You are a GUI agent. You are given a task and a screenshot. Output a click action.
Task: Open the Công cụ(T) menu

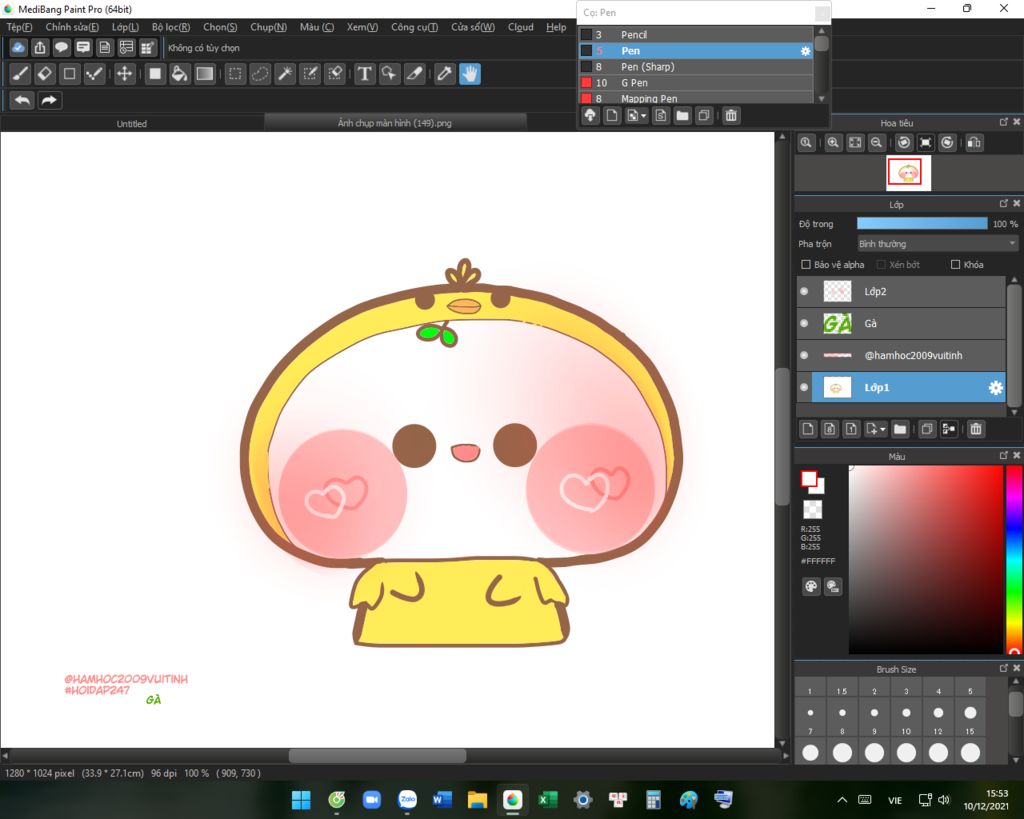[414, 27]
